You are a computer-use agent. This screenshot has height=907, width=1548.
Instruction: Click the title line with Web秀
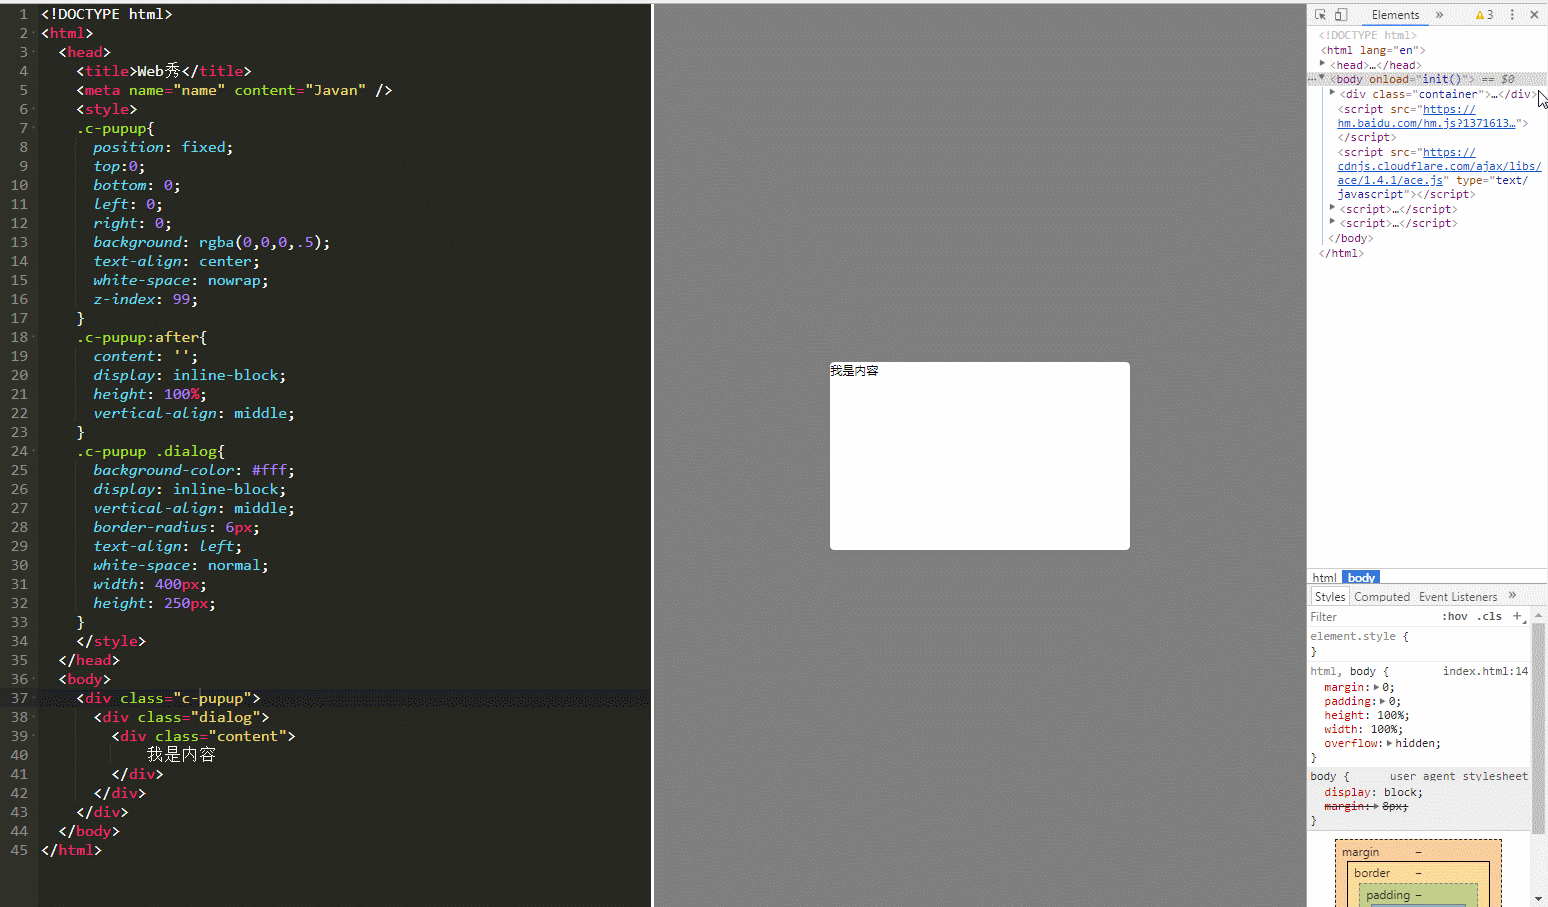(x=164, y=71)
